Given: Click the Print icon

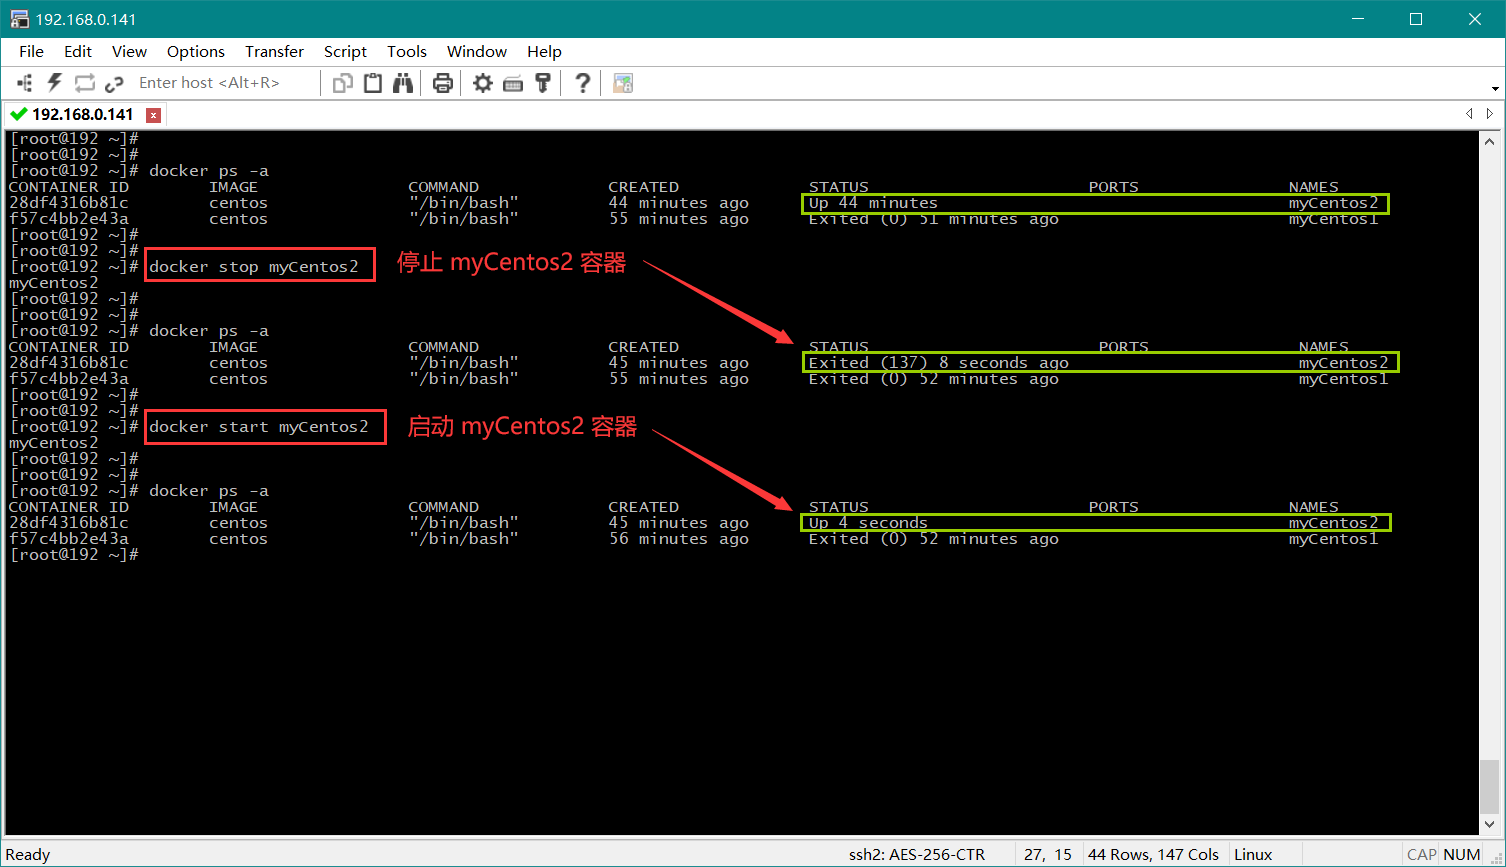Looking at the screenshot, I should (443, 83).
